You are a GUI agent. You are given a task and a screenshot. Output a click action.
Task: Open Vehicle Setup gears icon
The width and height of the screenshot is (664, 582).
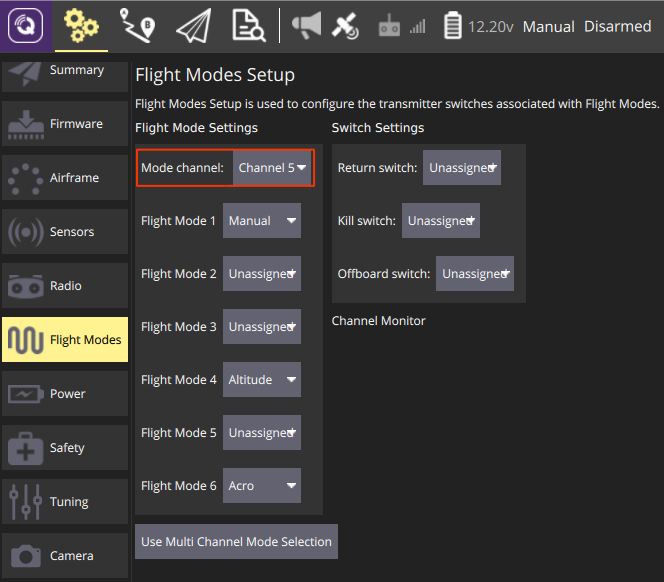pyautogui.click(x=81, y=26)
